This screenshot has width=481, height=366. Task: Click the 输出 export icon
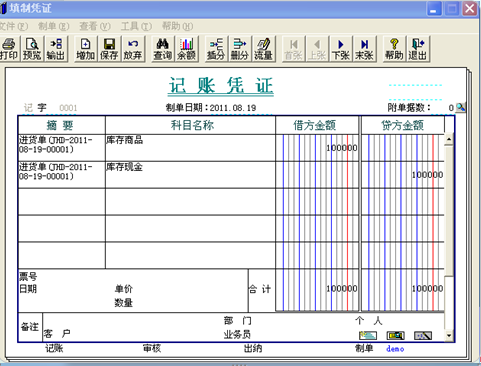(x=56, y=49)
